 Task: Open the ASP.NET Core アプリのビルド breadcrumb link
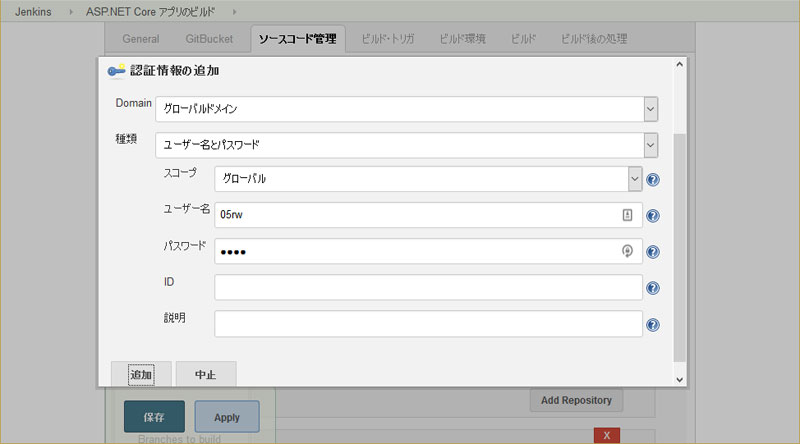[x=151, y=12]
